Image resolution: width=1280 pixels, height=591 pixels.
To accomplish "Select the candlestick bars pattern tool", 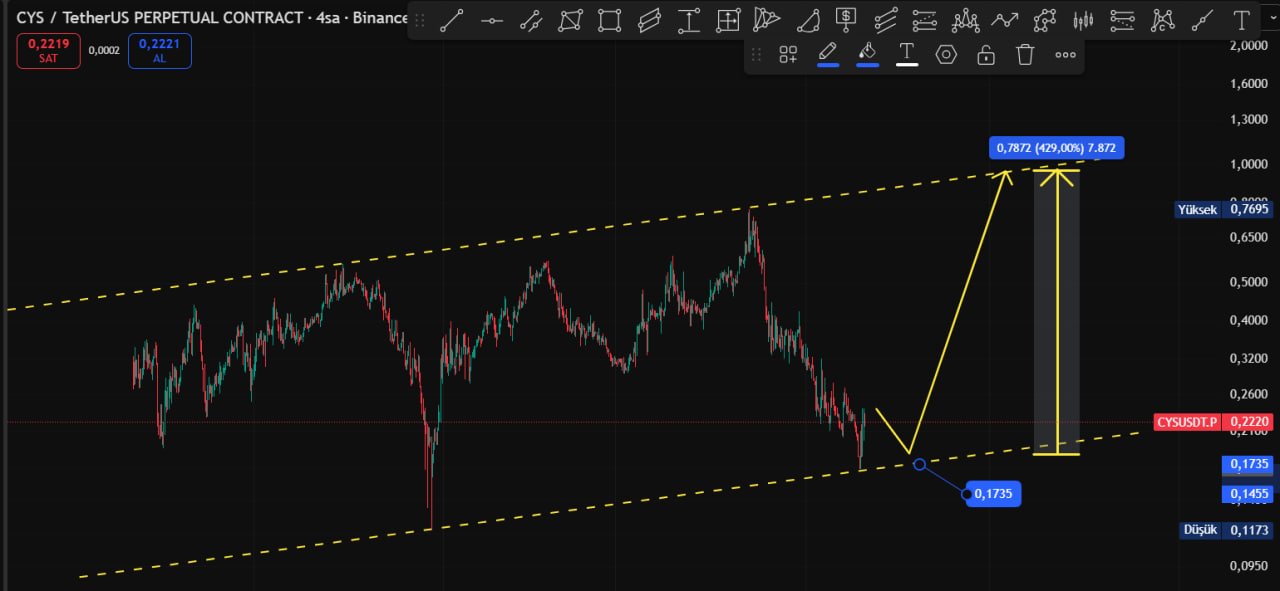I will click(x=1083, y=19).
